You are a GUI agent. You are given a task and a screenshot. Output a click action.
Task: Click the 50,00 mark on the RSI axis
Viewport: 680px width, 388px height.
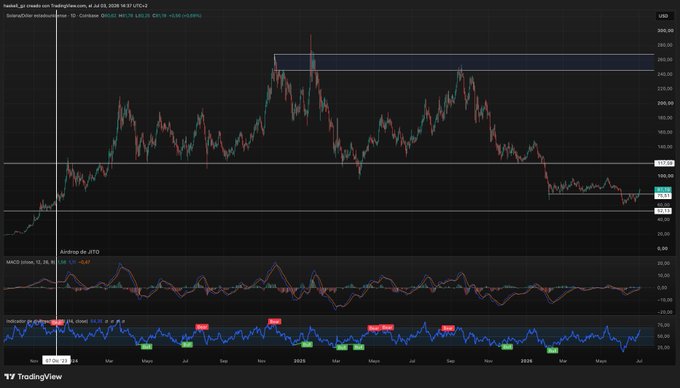coord(664,336)
